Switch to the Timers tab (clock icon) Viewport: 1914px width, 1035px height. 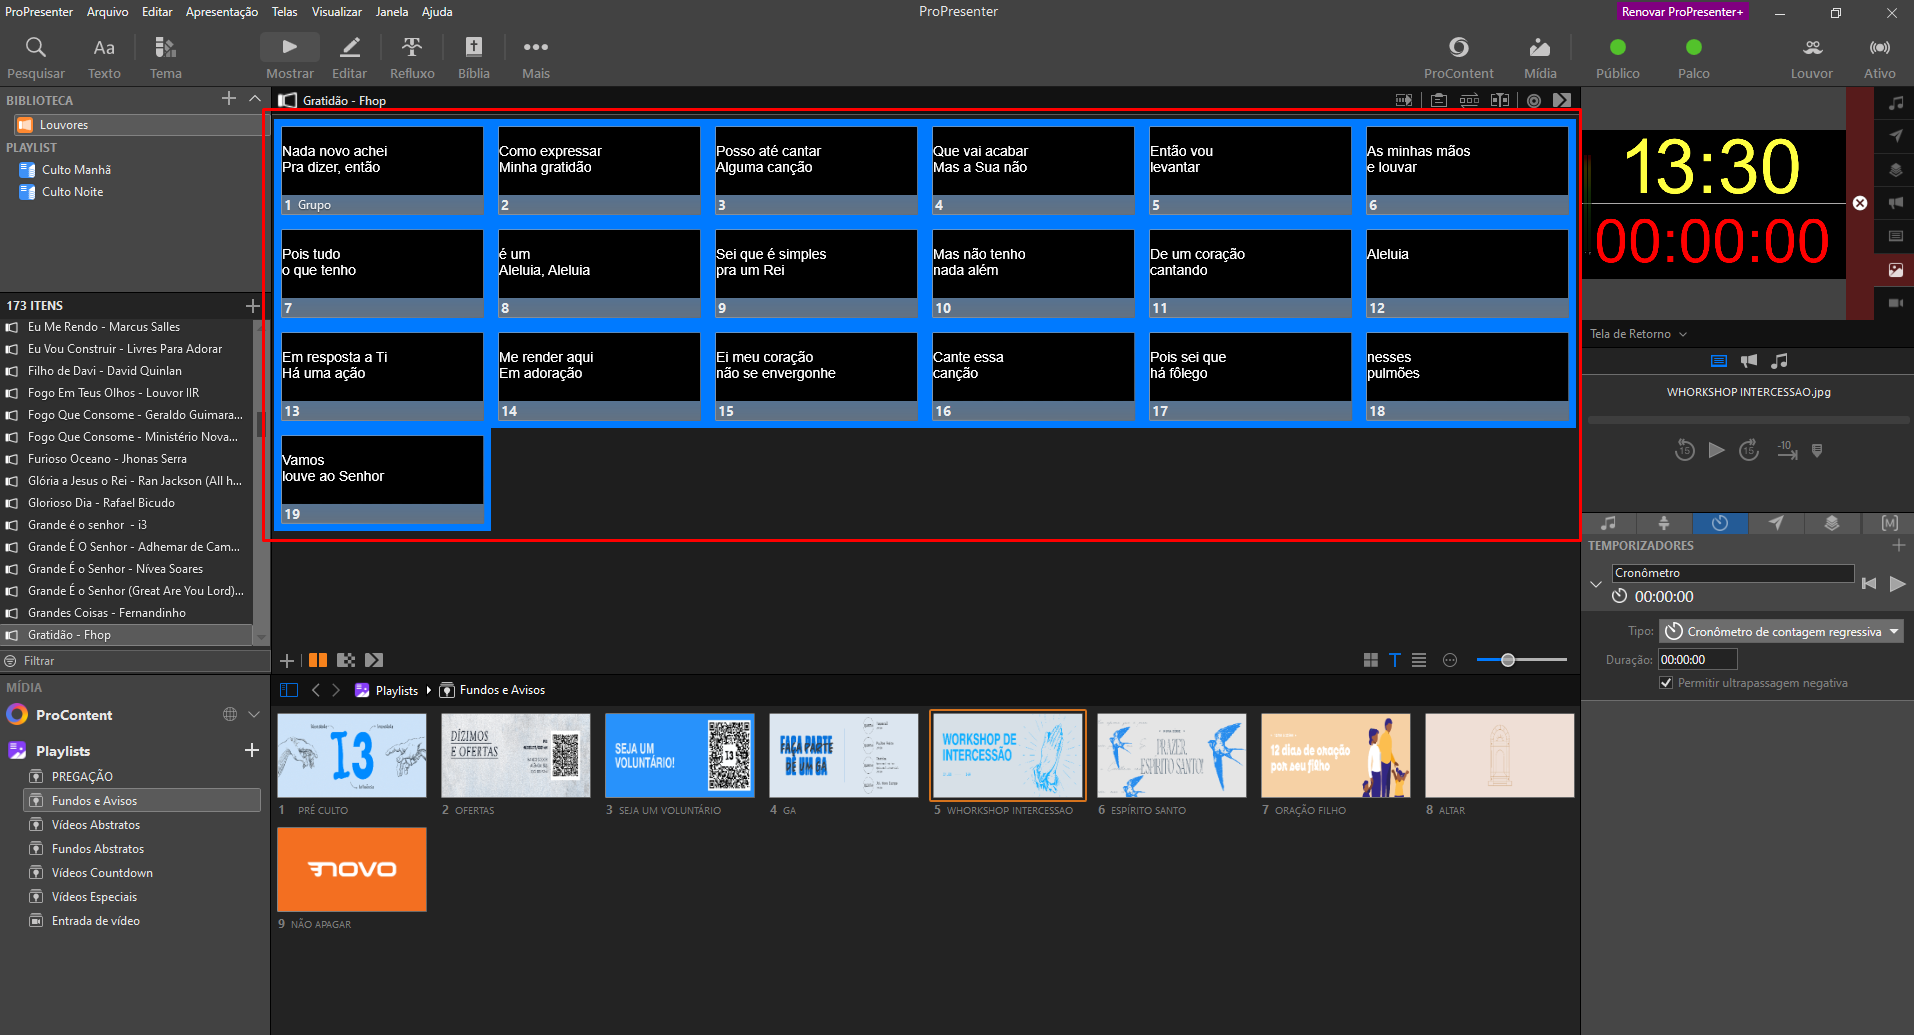tap(1720, 523)
